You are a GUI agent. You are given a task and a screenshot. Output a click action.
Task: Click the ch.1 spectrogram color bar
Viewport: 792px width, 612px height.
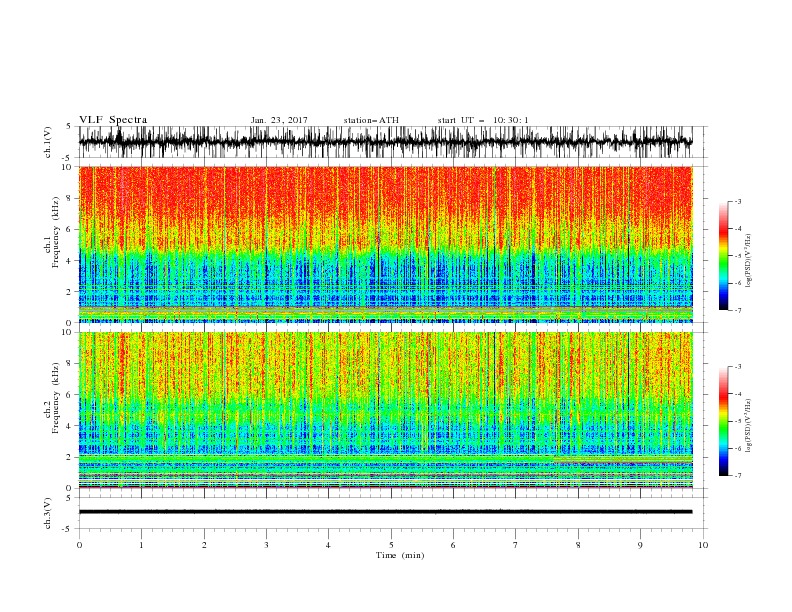(x=723, y=256)
